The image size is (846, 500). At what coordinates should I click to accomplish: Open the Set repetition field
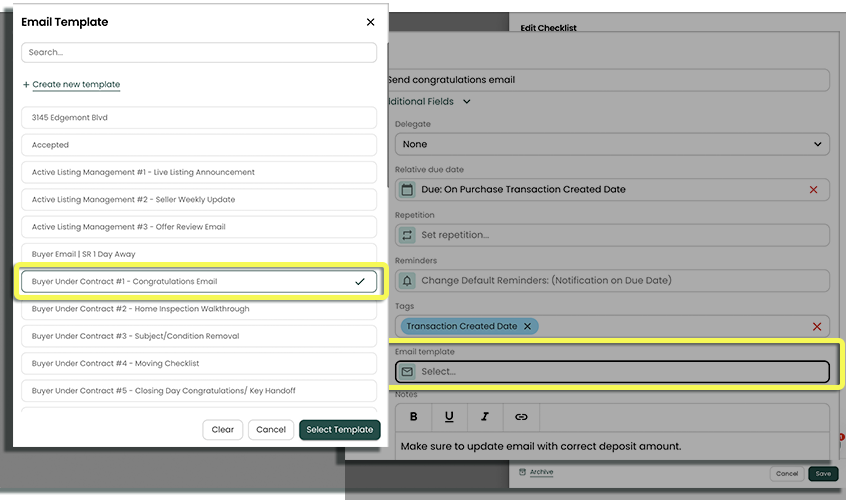pos(612,235)
